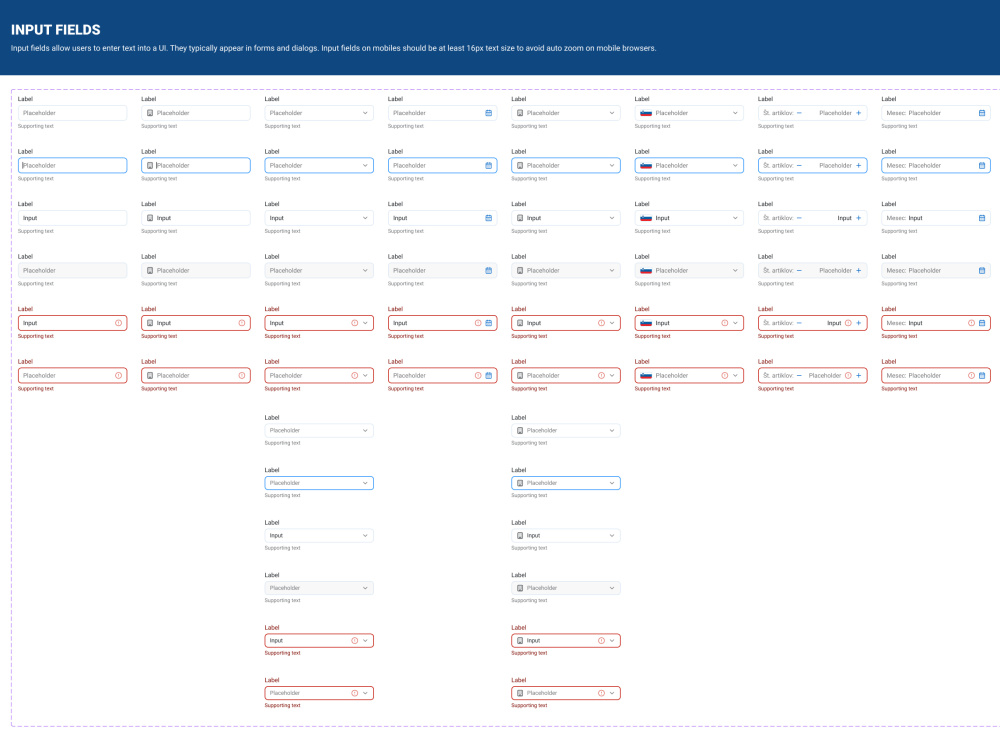Image resolution: width=1000 pixels, height=750 pixels.
Task: Open focused blue dropdown in lower smaller leading-icon set
Action: click(x=566, y=483)
